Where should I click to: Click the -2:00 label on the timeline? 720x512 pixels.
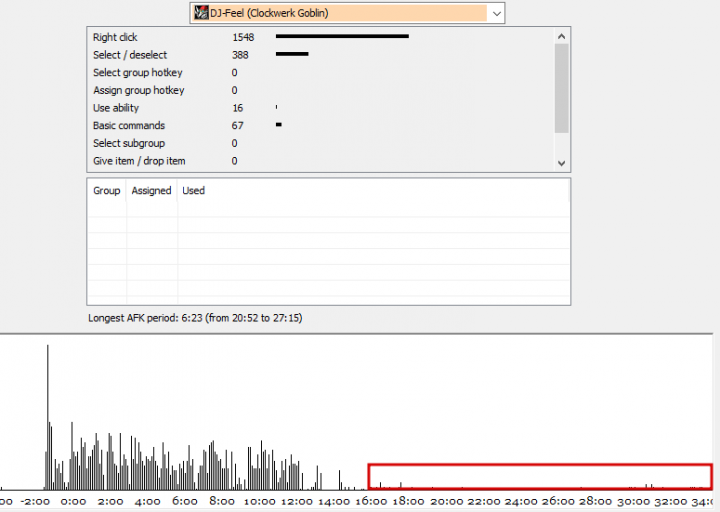point(35,501)
